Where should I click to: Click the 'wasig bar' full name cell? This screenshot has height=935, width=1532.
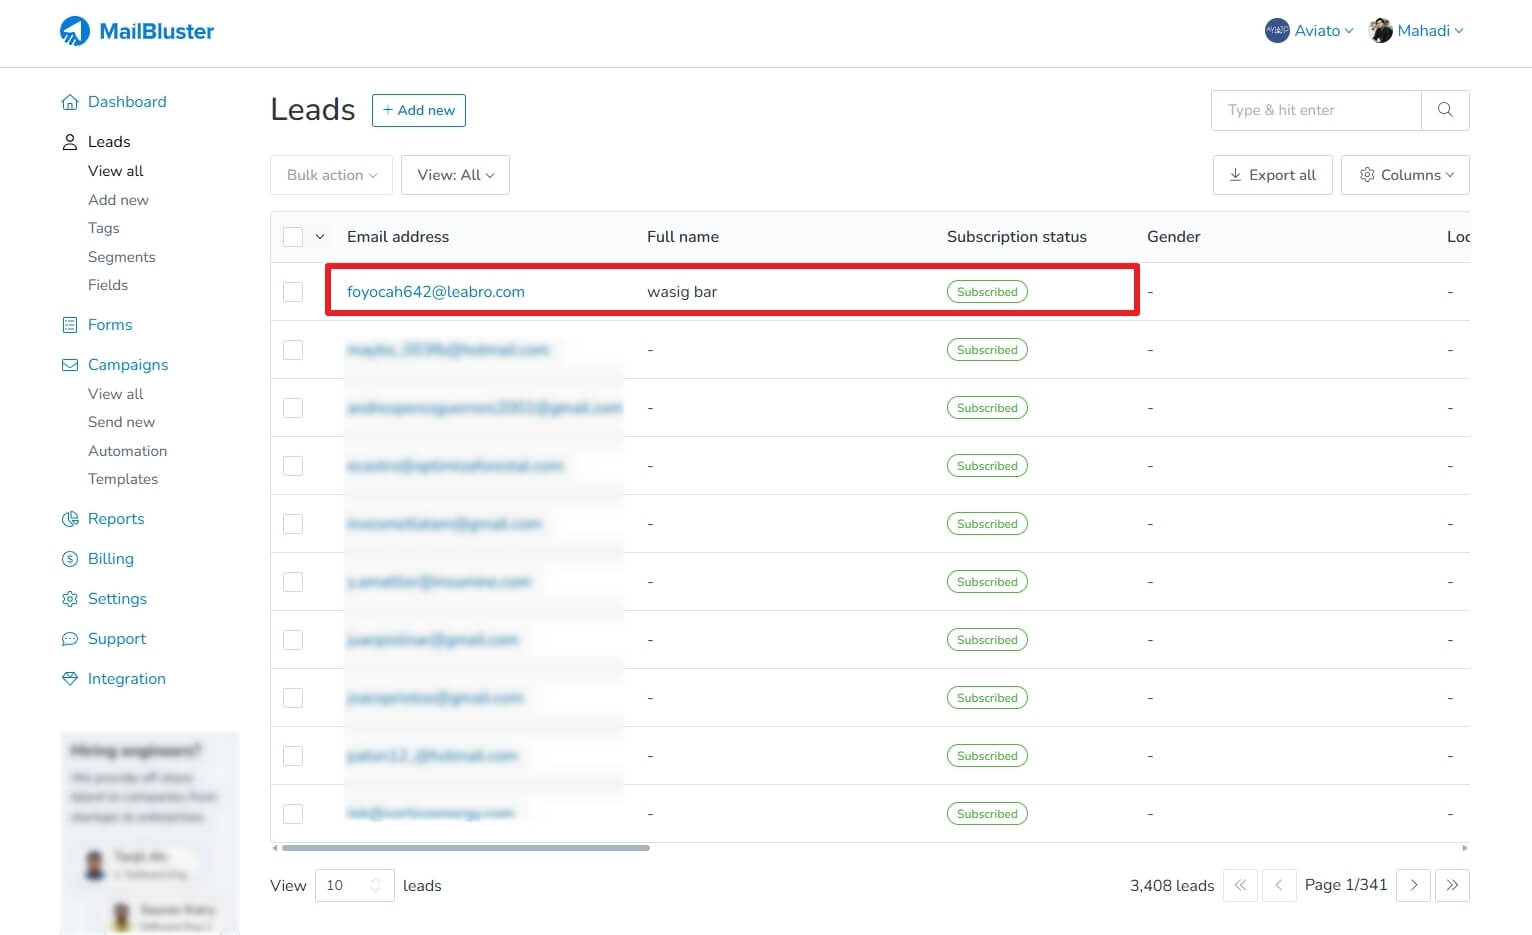682,292
